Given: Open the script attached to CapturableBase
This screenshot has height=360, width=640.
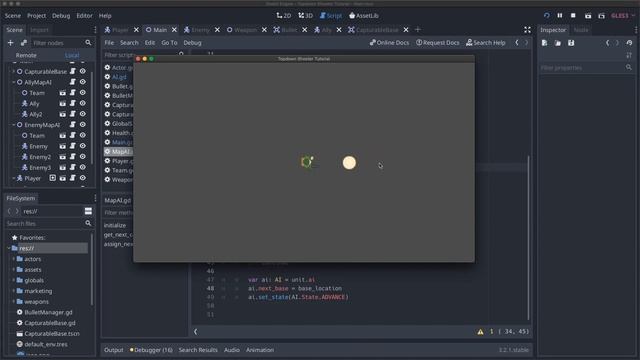Looking at the screenshot, I should pos(73,71).
